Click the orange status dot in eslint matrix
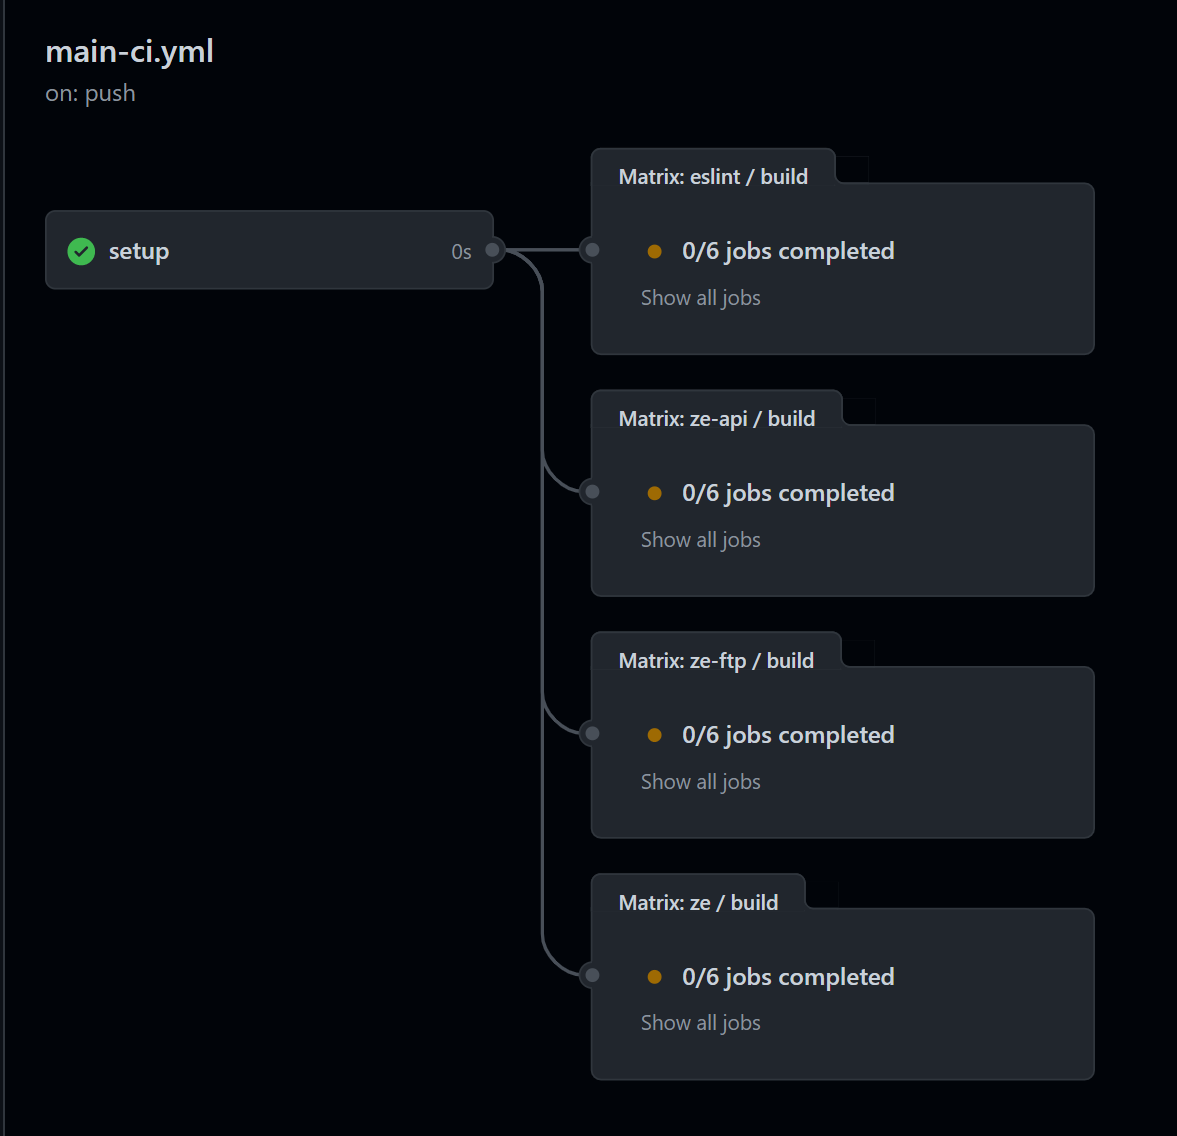 pos(655,252)
